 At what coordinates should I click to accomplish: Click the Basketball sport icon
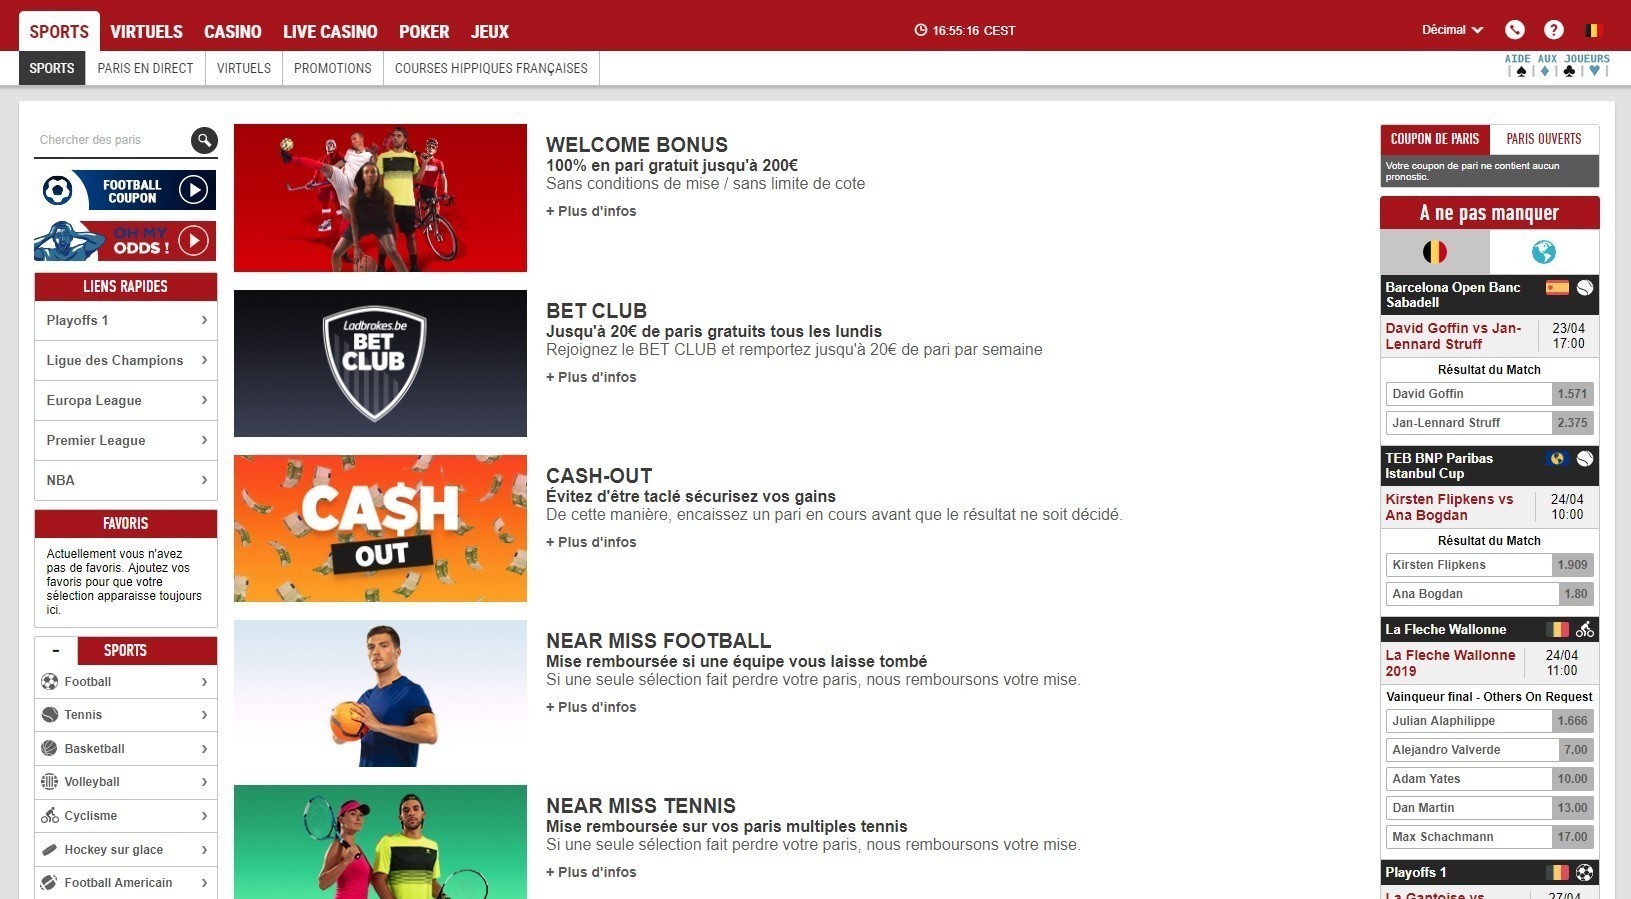click(x=49, y=749)
